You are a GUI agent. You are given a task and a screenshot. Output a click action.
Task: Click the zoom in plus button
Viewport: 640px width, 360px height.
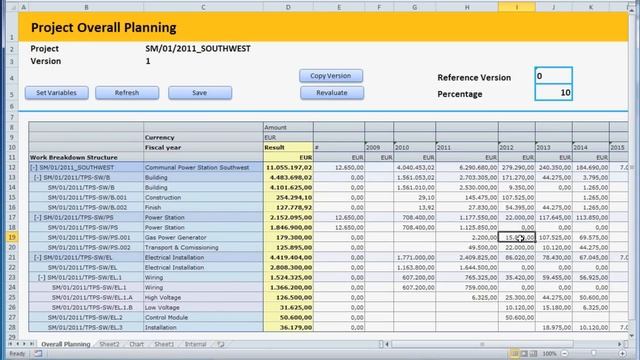(622, 353)
